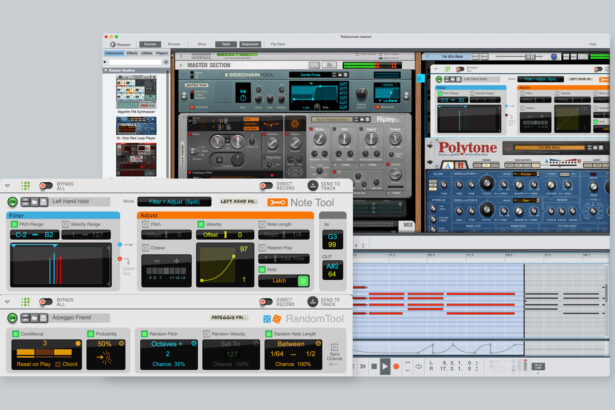615x410 pixels.
Task: Enable Pitch checkbox in Adjust section
Action: pyautogui.click(x=146, y=224)
